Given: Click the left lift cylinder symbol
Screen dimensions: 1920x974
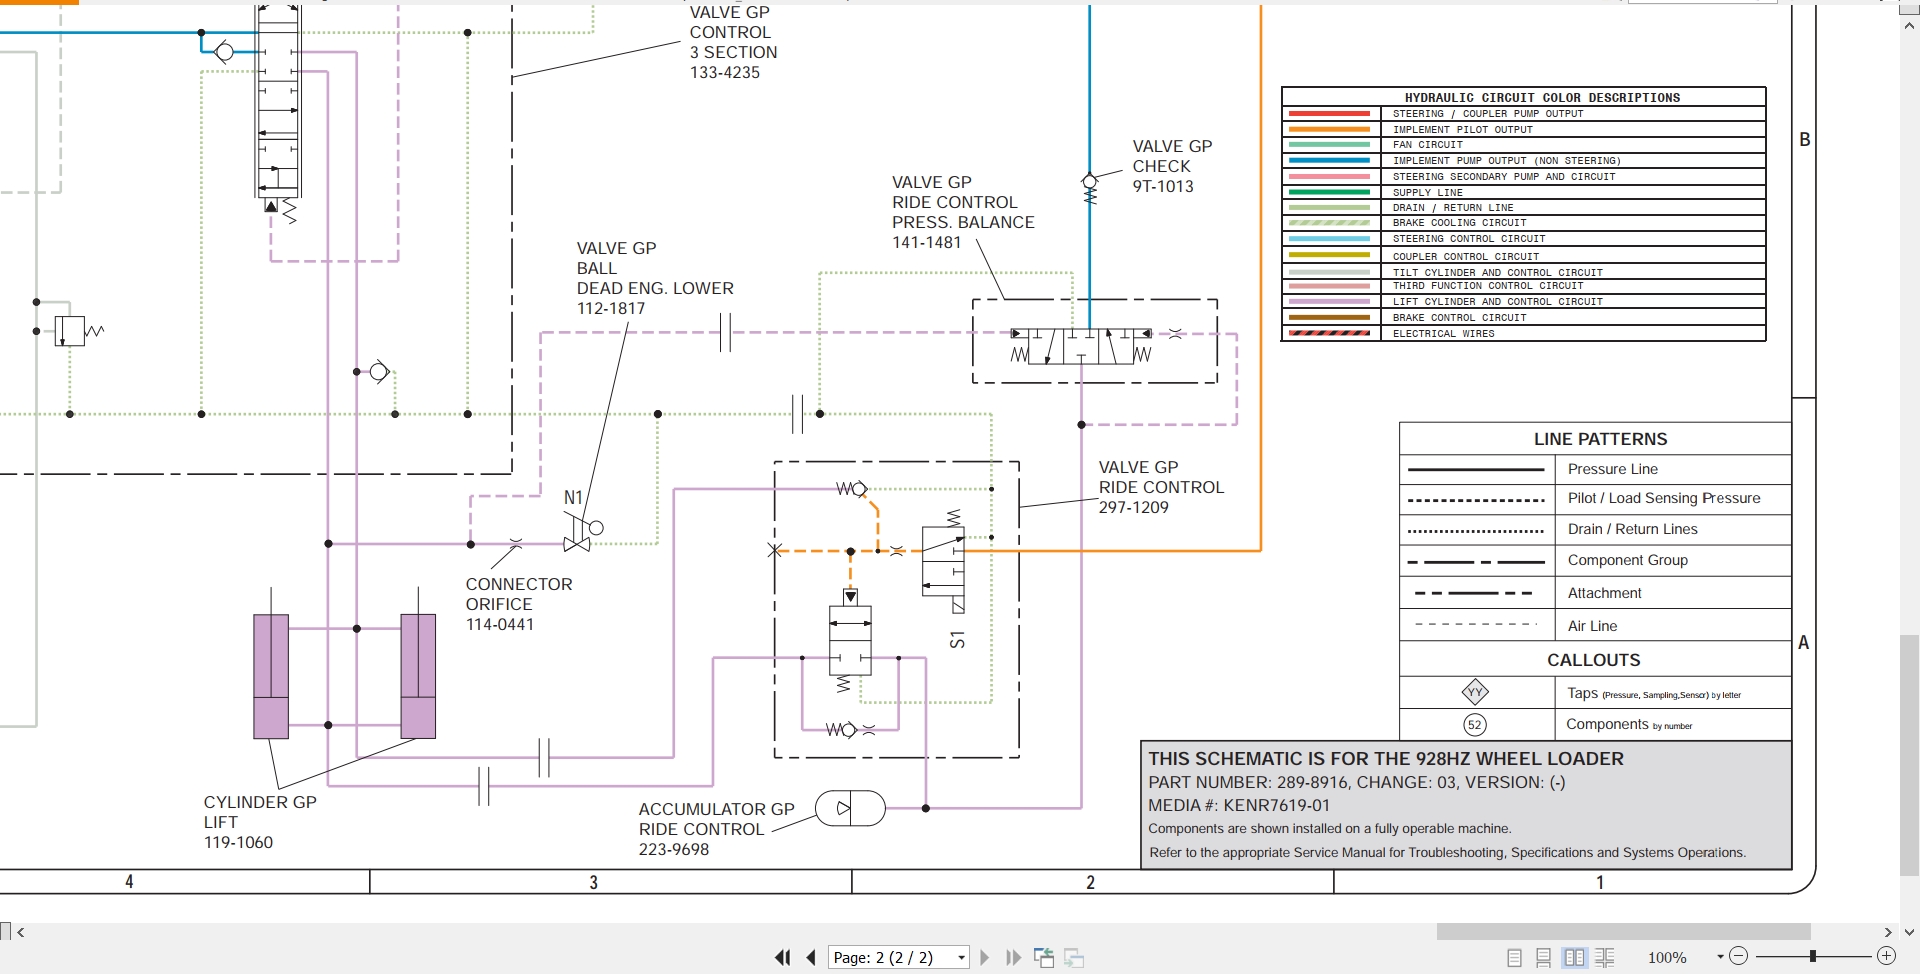Looking at the screenshot, I should tap(271, 675).
